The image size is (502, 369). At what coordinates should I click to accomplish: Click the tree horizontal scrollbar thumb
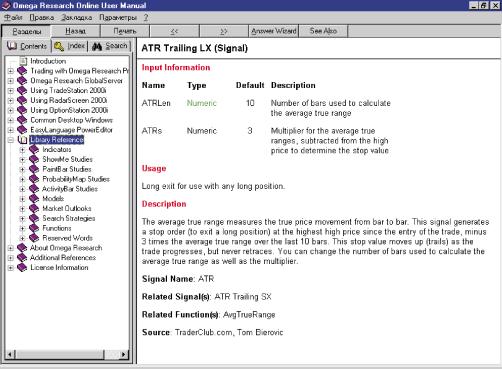59,354
